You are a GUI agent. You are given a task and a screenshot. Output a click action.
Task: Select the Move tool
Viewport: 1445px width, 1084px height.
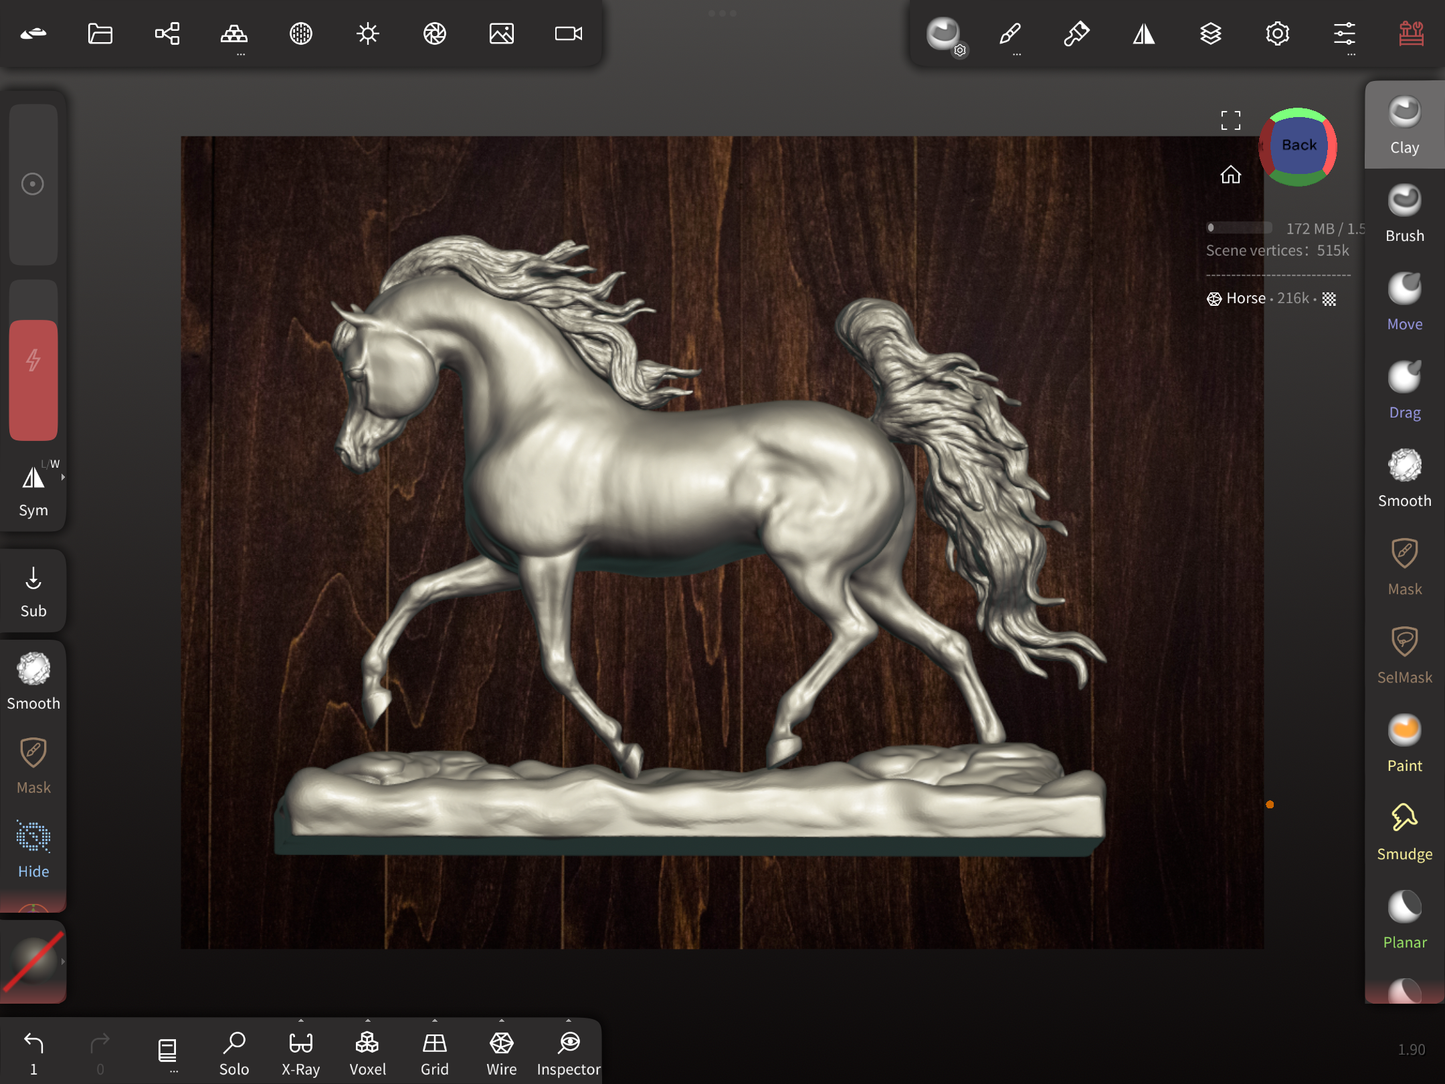coord(1404,301)
